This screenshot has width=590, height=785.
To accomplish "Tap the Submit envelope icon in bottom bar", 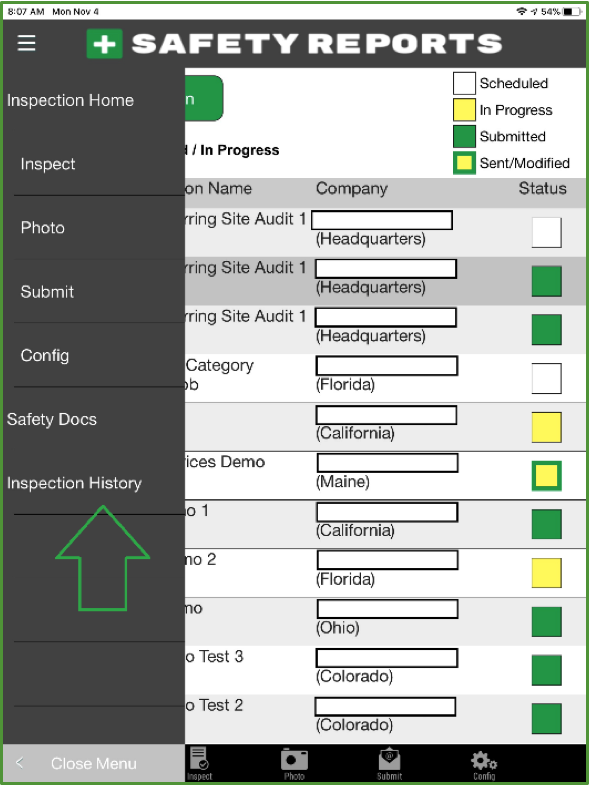I will coord(389,763).
